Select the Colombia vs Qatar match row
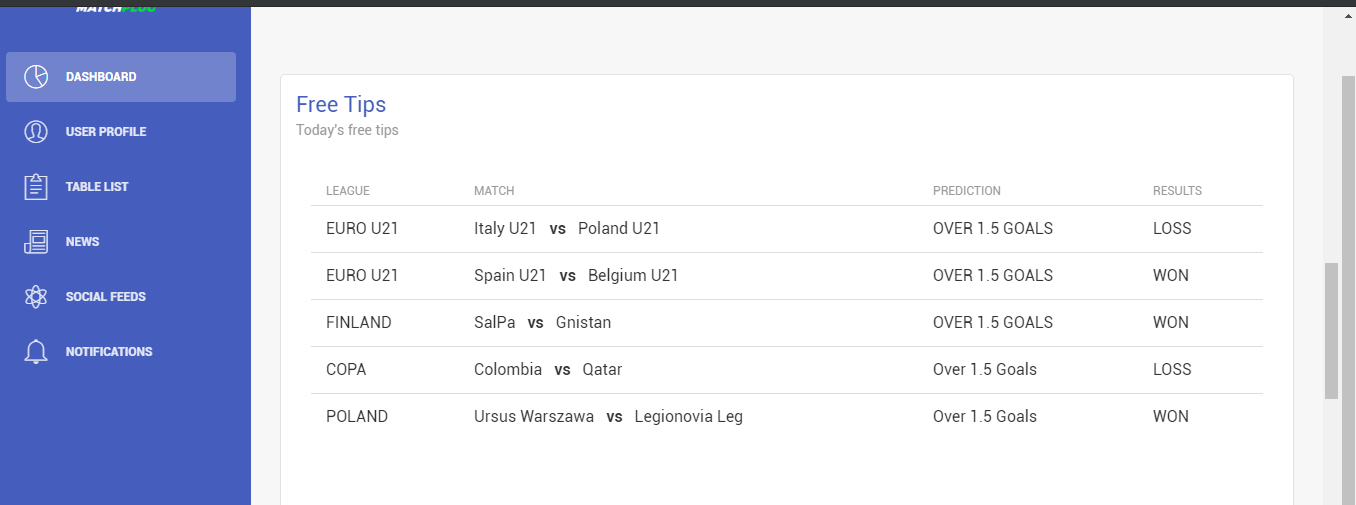This screenshot has width=1356, height=505. point(787,370)
